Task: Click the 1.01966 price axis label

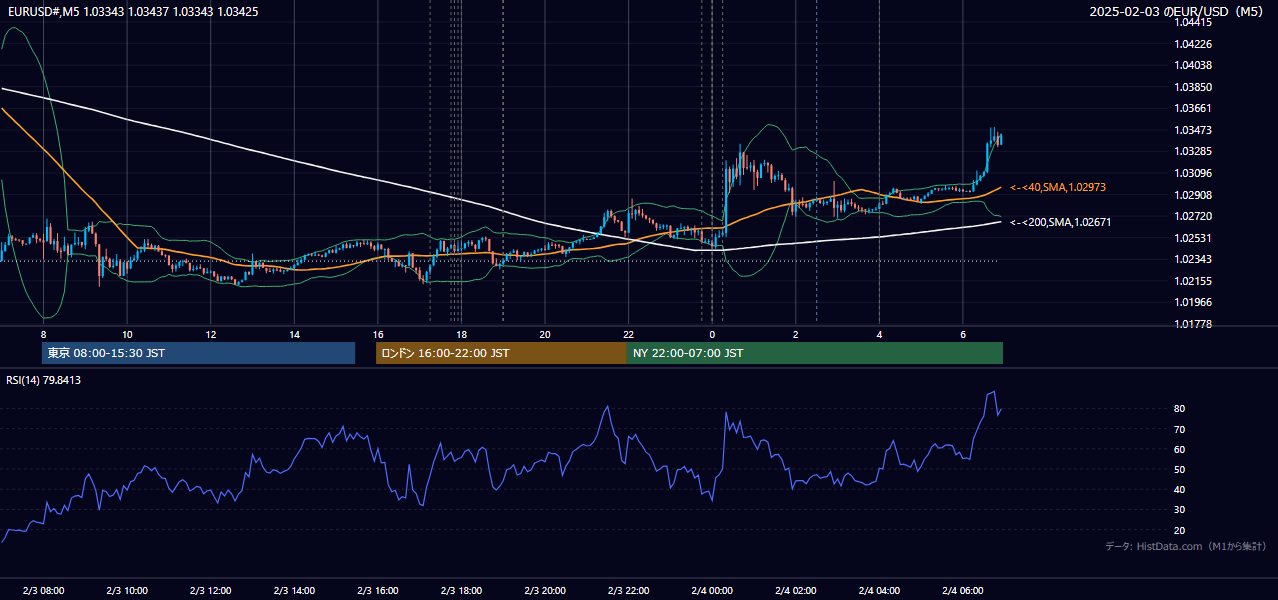Action: pyautogui.click(x=1192, y=302)
